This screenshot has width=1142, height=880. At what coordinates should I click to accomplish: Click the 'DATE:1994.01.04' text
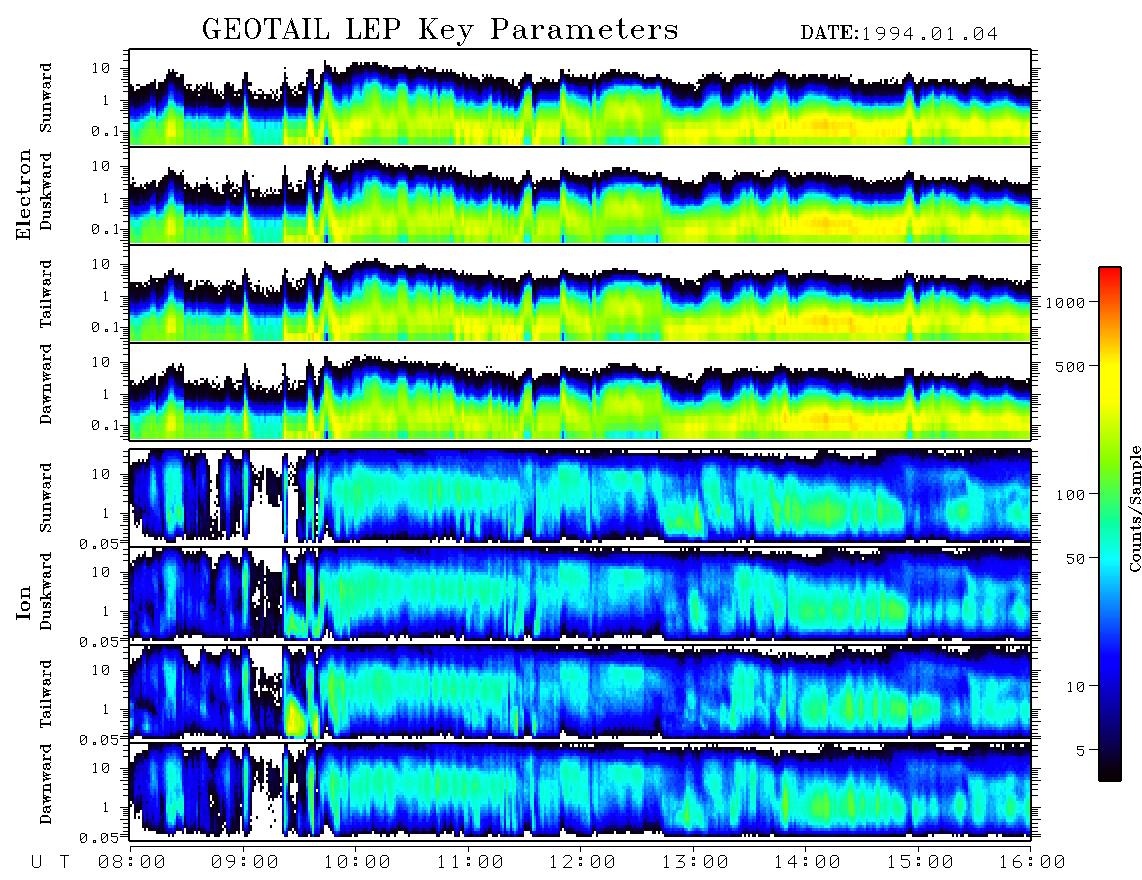pyautogui.click(x=899, y=34)
